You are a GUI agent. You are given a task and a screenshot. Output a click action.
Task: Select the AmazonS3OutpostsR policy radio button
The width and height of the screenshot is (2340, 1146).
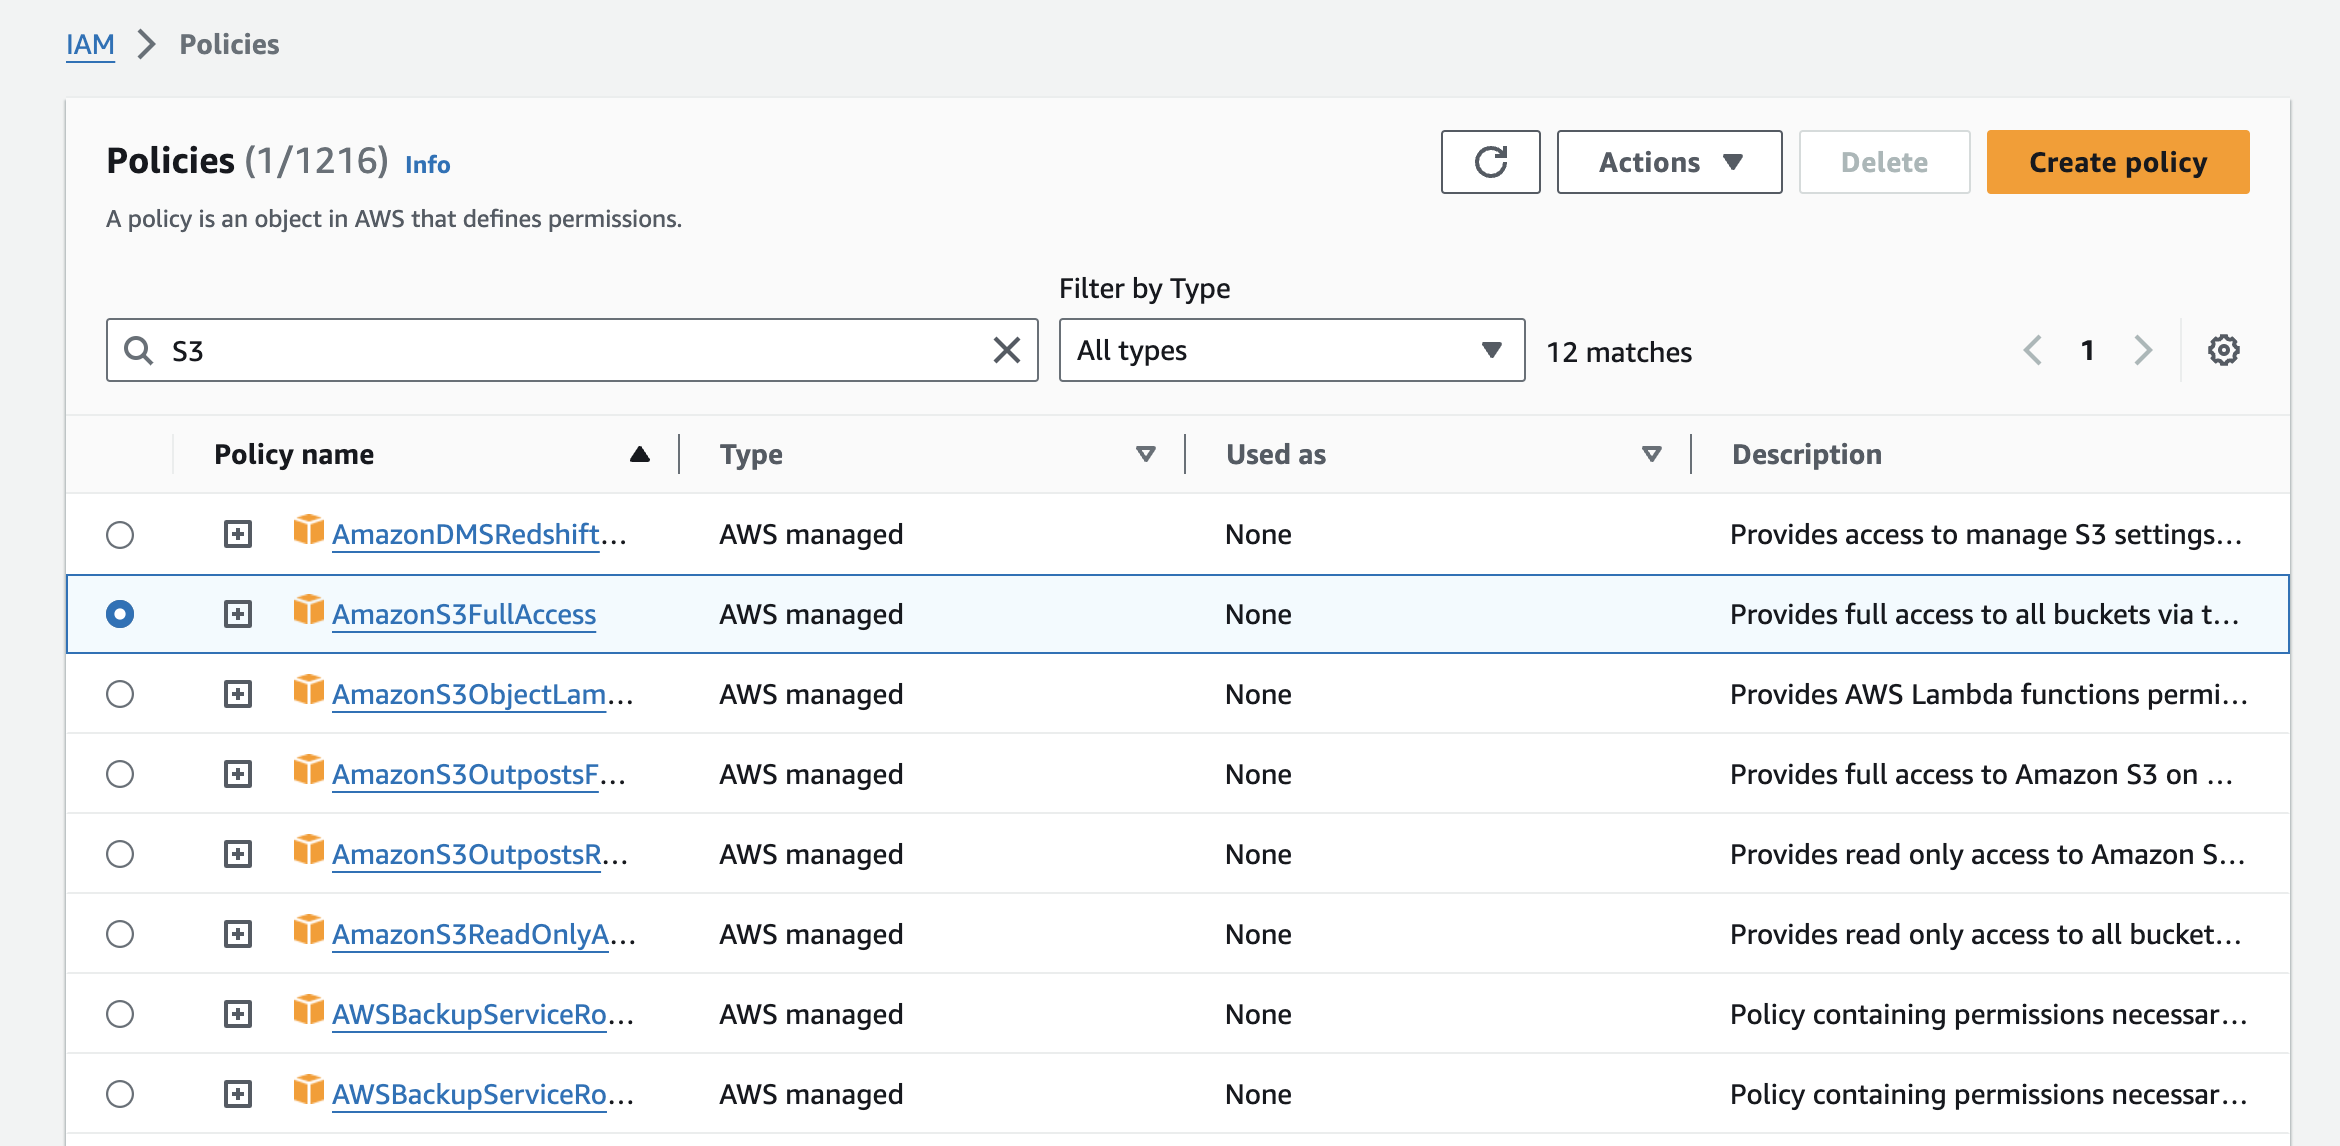(120, 854)
